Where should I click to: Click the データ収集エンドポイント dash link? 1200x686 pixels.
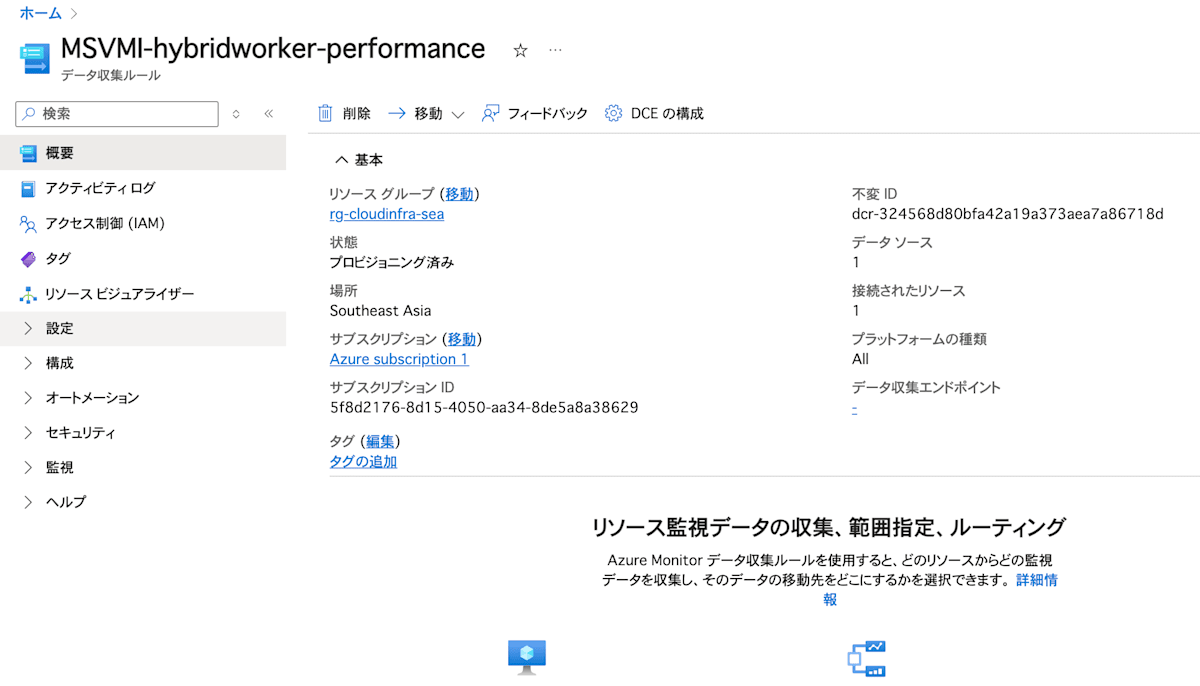point(854,408)
